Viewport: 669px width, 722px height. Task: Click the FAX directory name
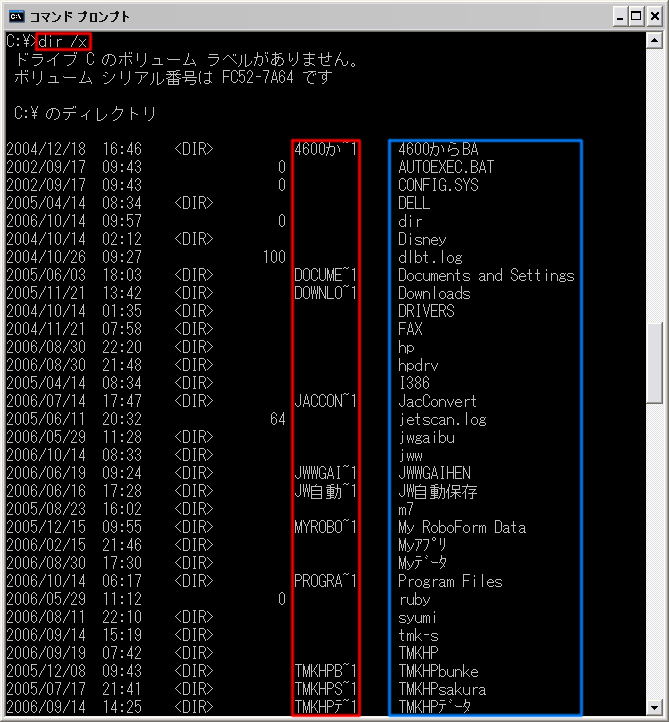coord(410,329)
